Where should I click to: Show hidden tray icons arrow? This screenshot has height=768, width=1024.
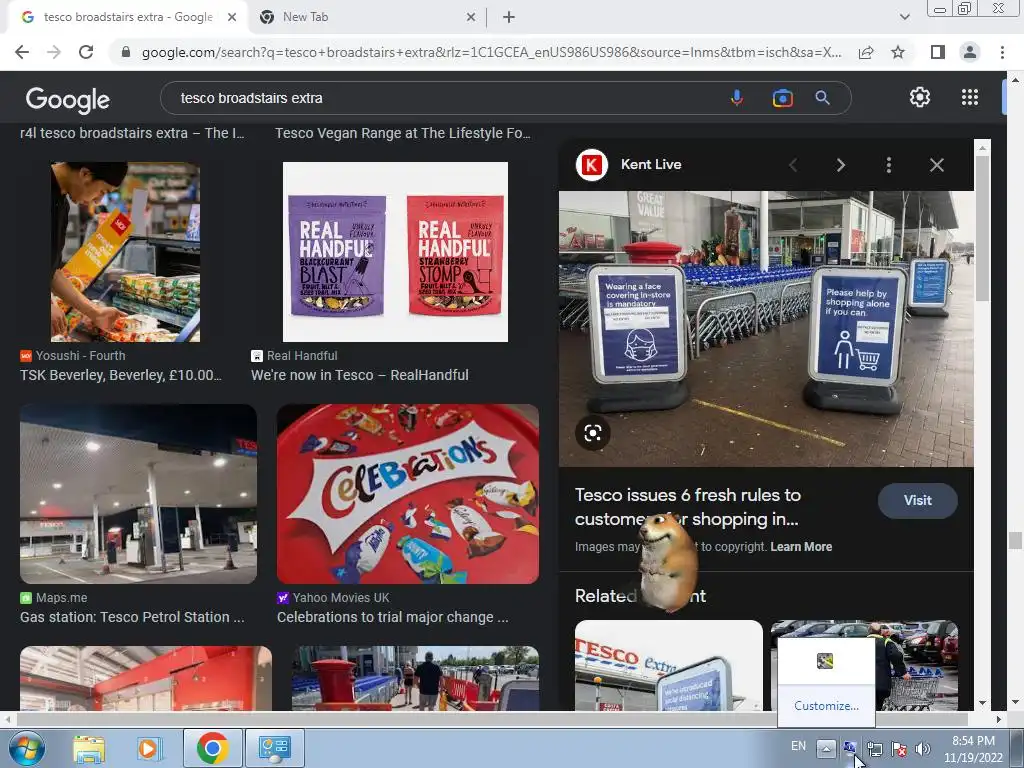click(826, 748)
